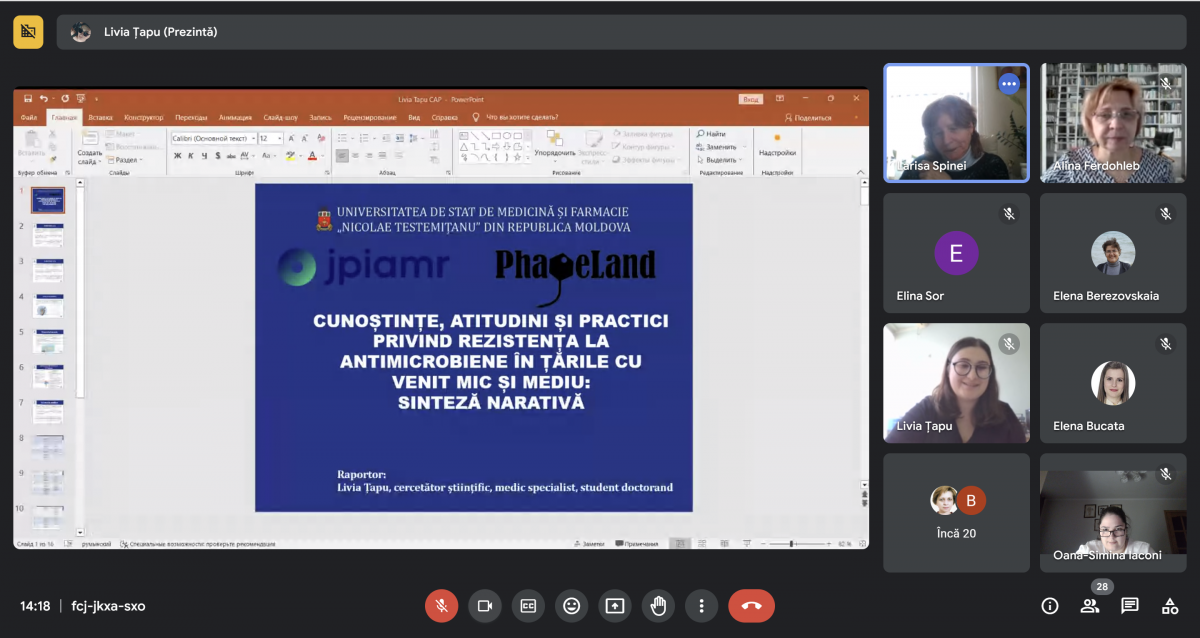Raise your hand in the meeting
The width and height of the screenshot is (1200, 638).
658,605
